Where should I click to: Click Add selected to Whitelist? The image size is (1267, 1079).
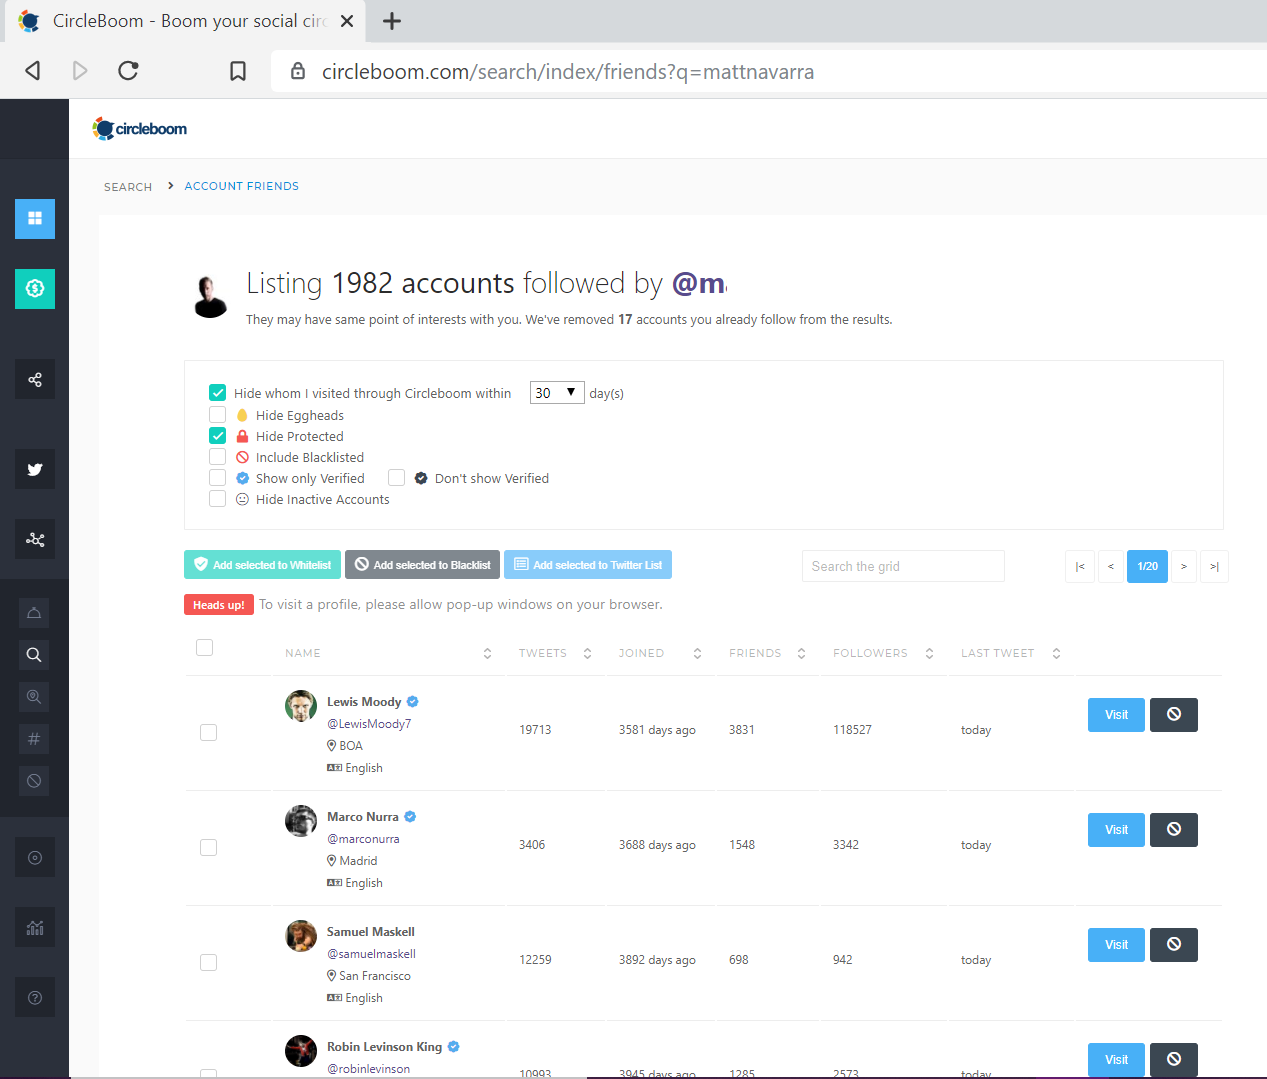262,564
